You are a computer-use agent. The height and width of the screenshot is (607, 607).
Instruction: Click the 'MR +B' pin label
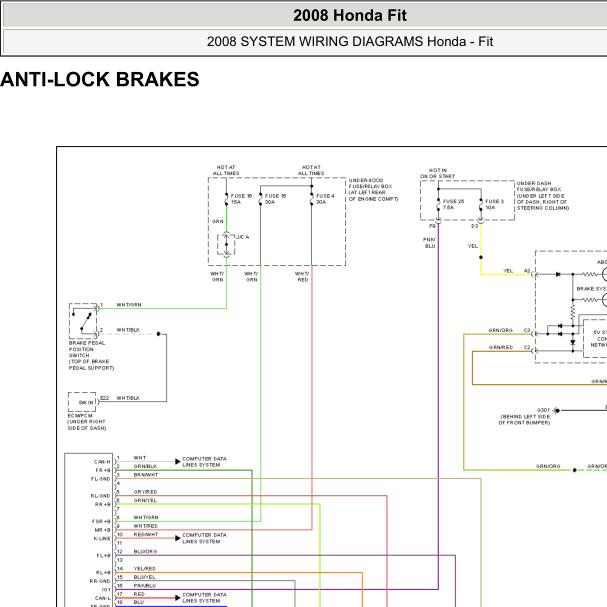[103, 530]
